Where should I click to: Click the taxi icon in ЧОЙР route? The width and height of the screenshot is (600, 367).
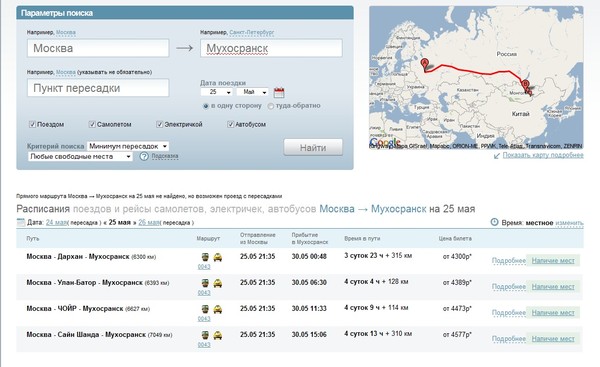(x=218, y=309)
